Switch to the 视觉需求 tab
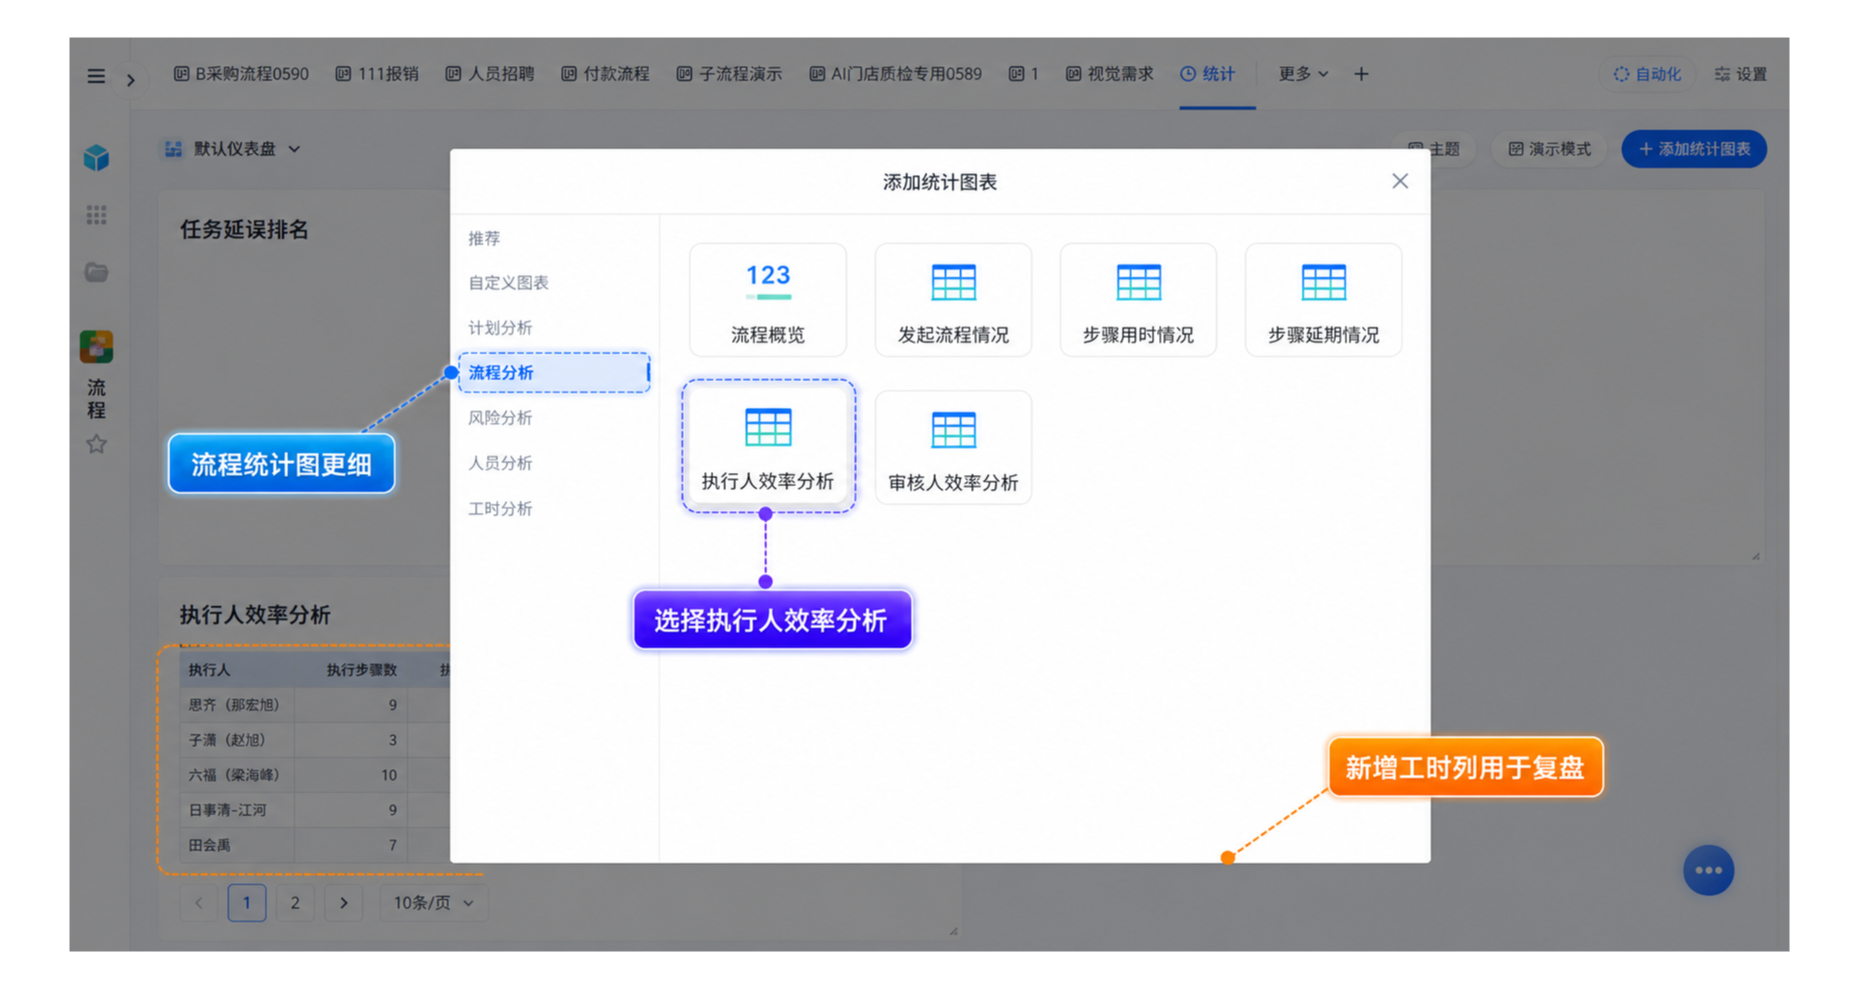 click(1109, 74)
